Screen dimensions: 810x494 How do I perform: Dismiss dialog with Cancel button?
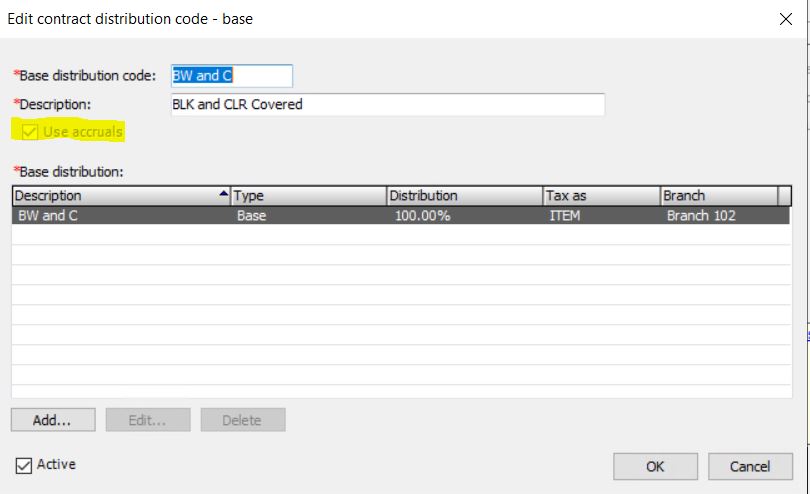point(749,466)
